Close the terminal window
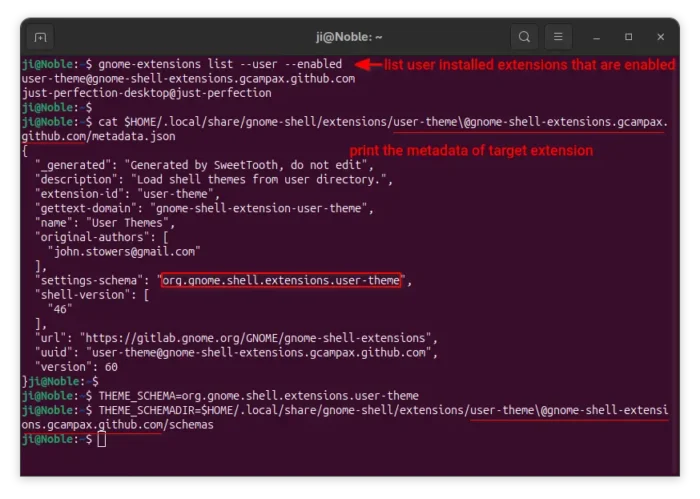The image size is (700, 499). [658, 38]
